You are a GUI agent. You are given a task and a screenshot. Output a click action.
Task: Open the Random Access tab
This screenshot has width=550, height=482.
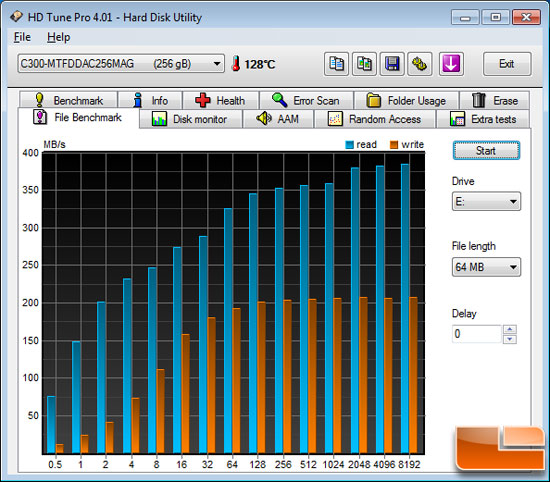(x=375, y=119)
